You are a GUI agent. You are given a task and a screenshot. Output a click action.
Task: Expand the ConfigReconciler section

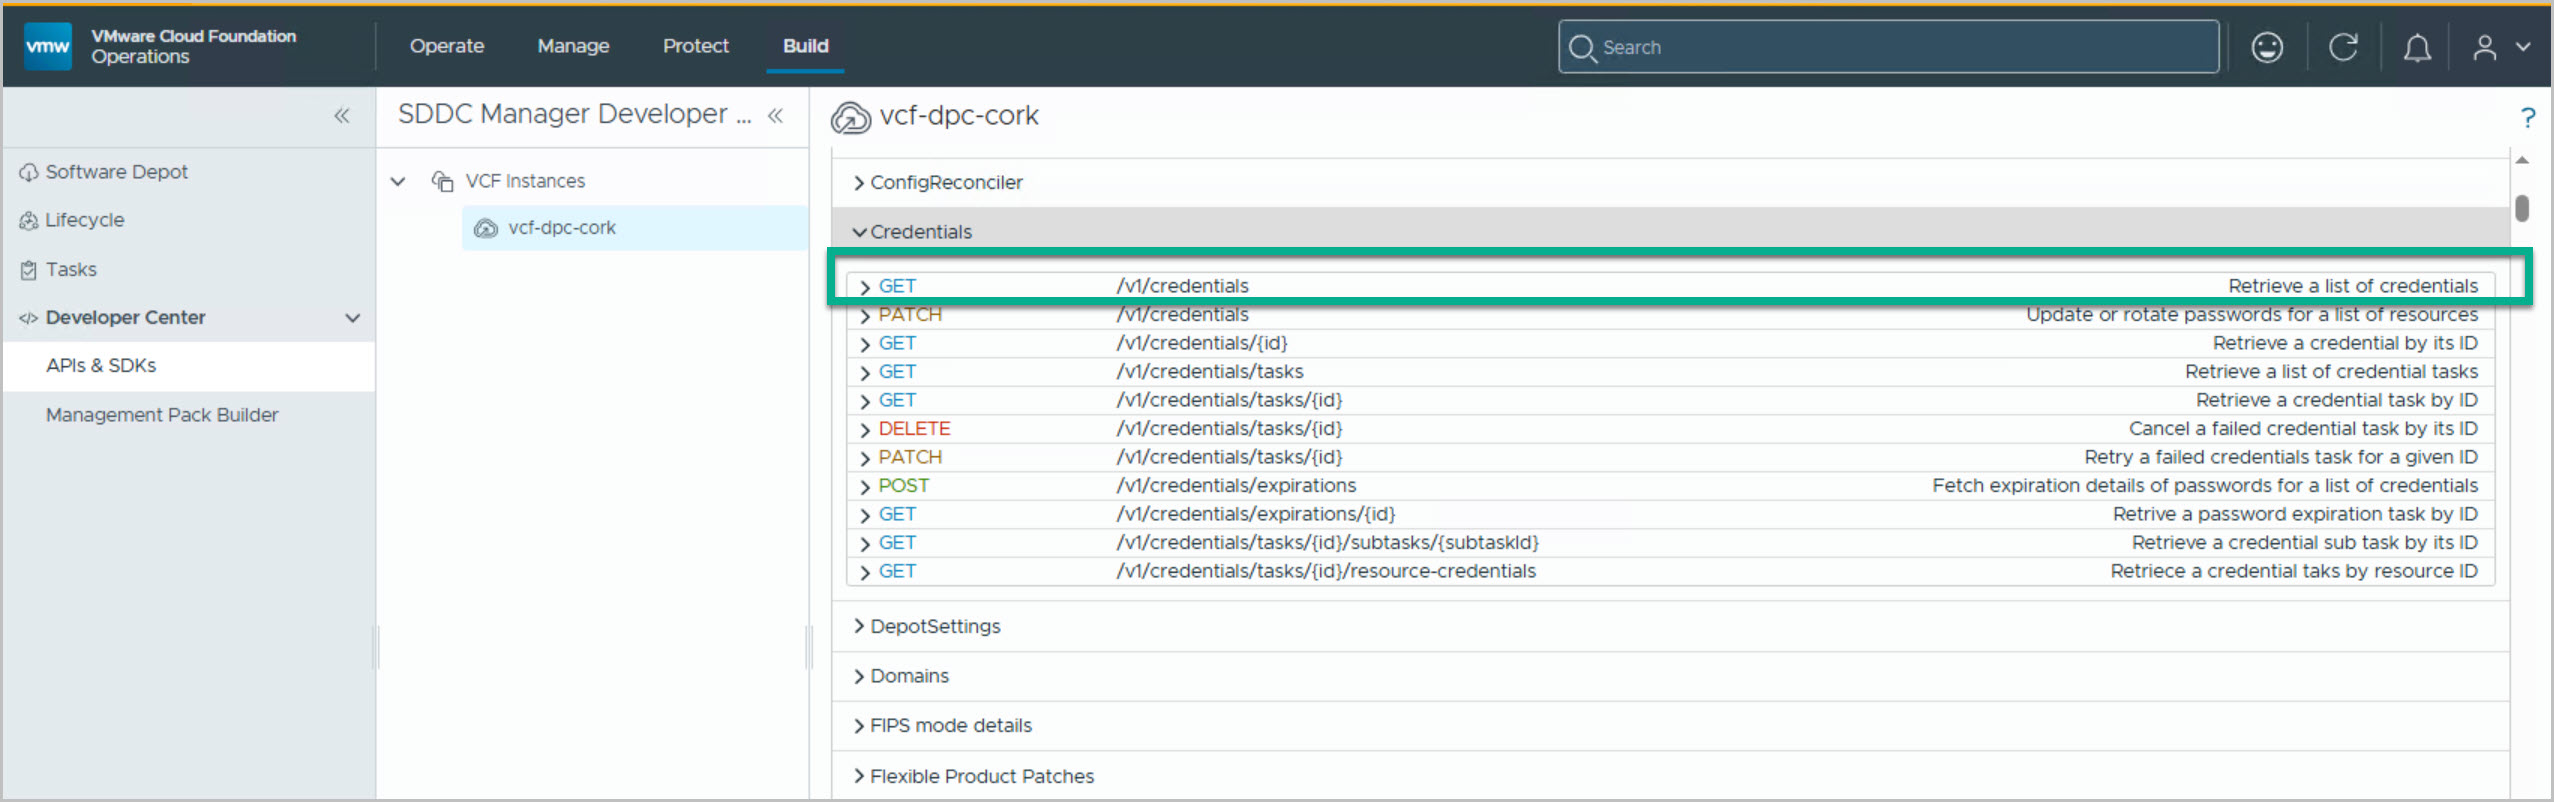(x=859, y=183)
